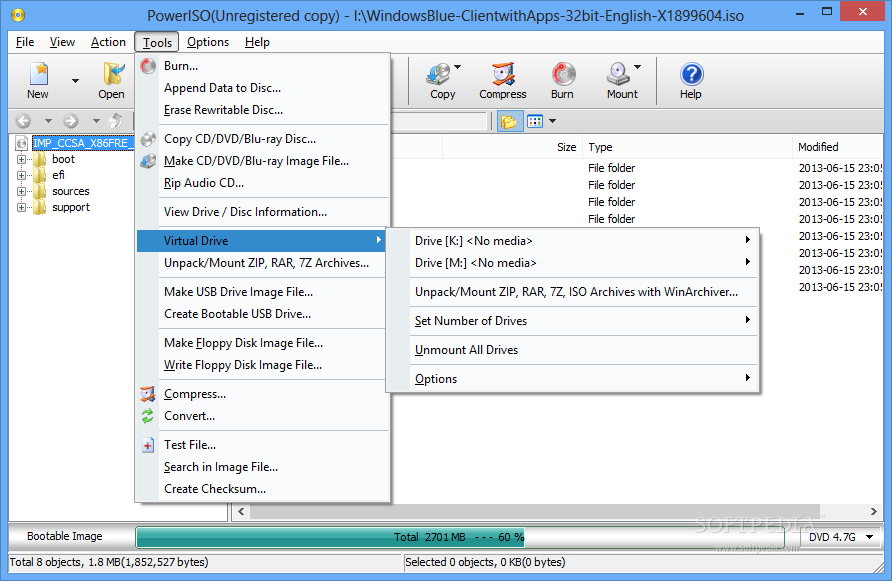Click the Copy disc toolbar icon
Image resolution: width=892 pixels, height=581 pixels.
click(439, 74)
